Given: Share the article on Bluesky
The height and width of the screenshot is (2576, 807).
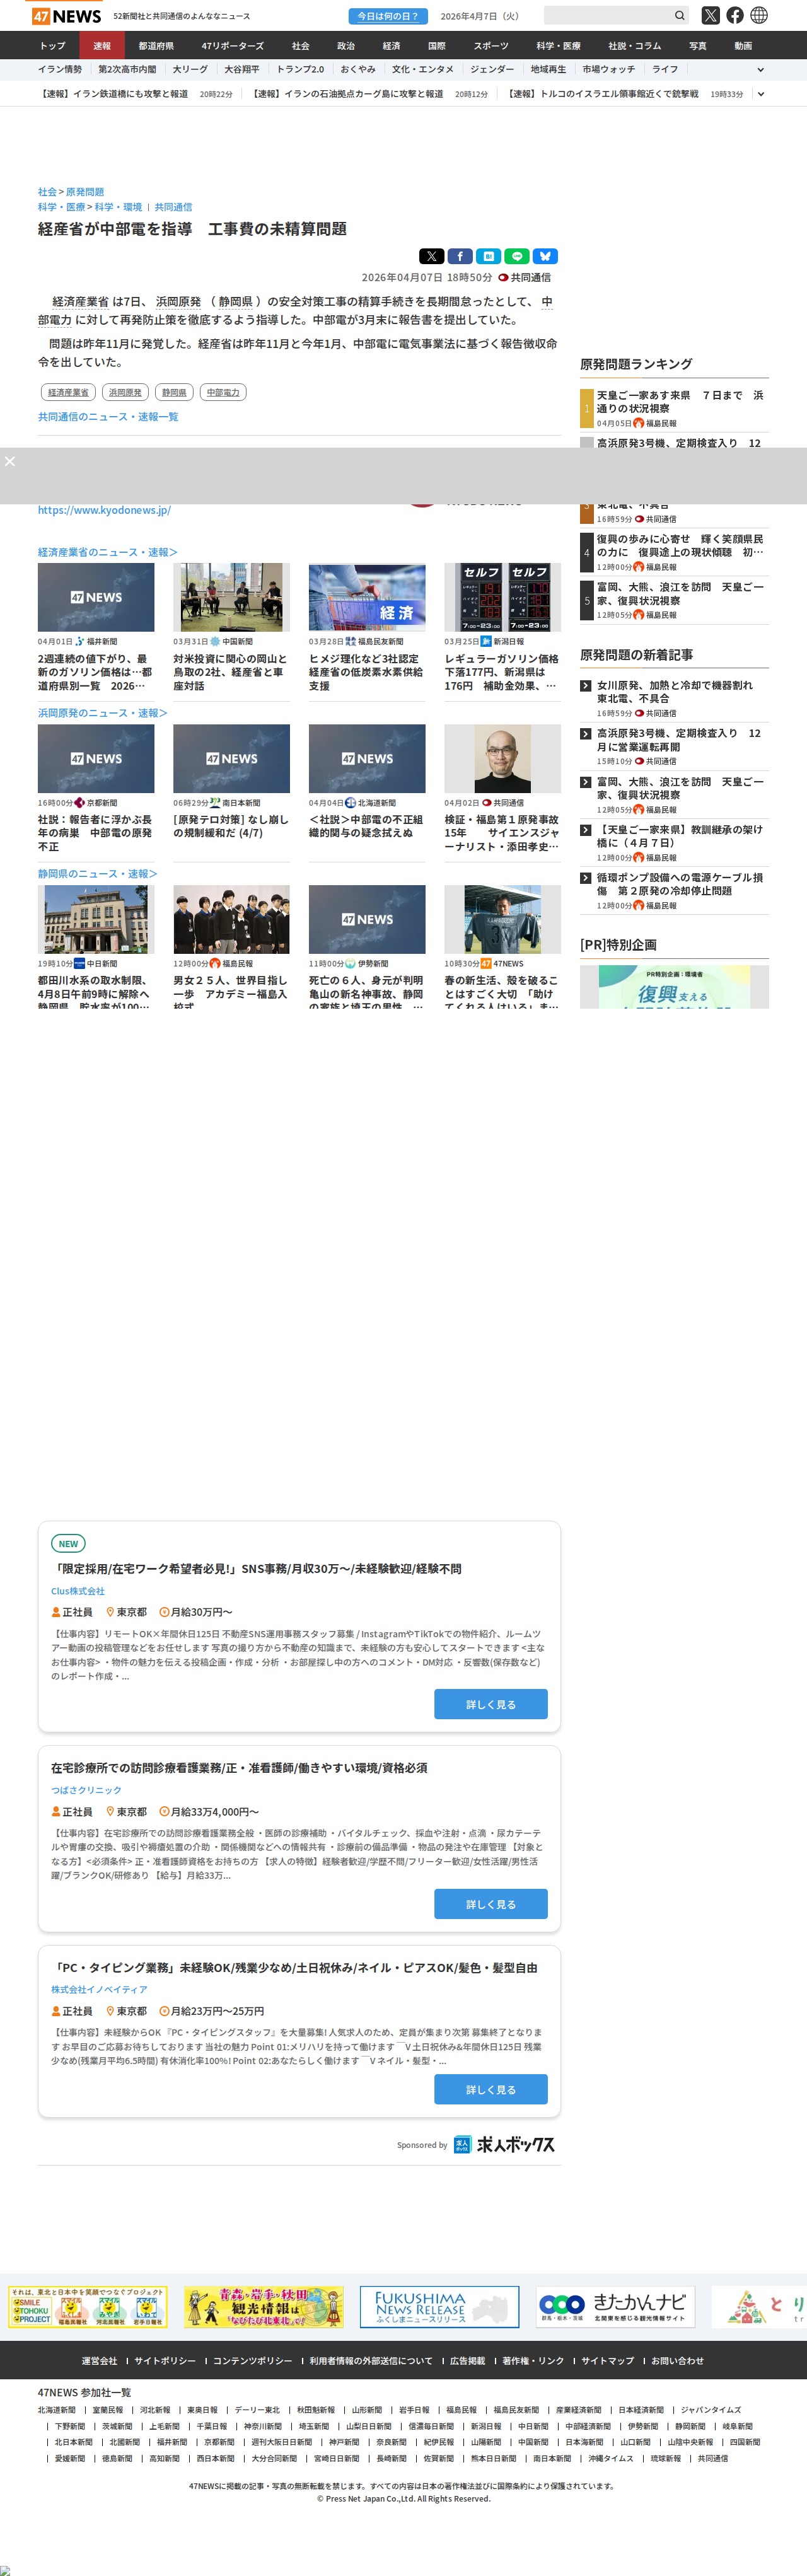Looking at the screenshot, I should 545,256.
